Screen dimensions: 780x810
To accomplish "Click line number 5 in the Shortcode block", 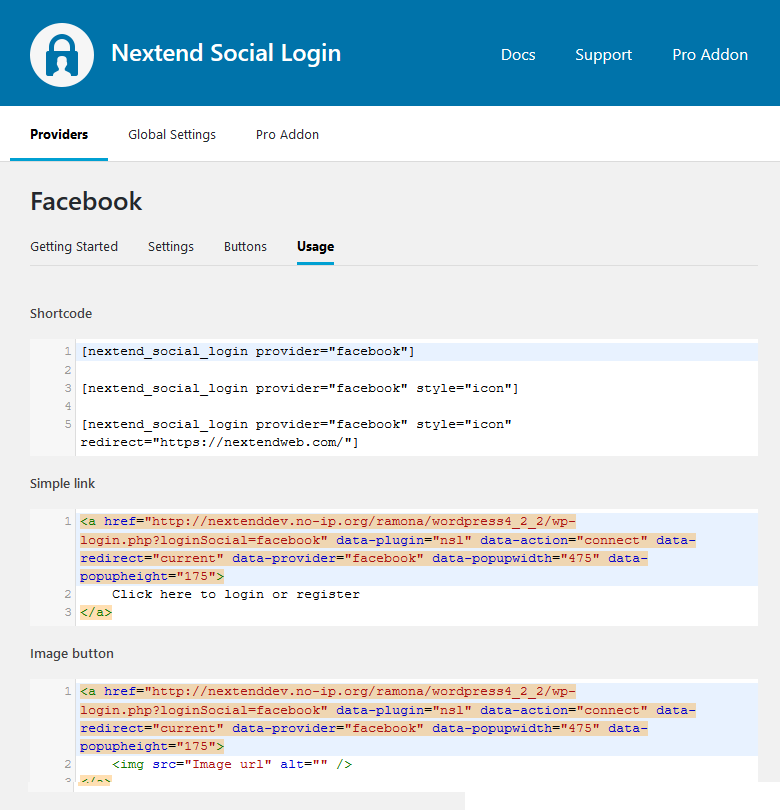I will point(66,423).
